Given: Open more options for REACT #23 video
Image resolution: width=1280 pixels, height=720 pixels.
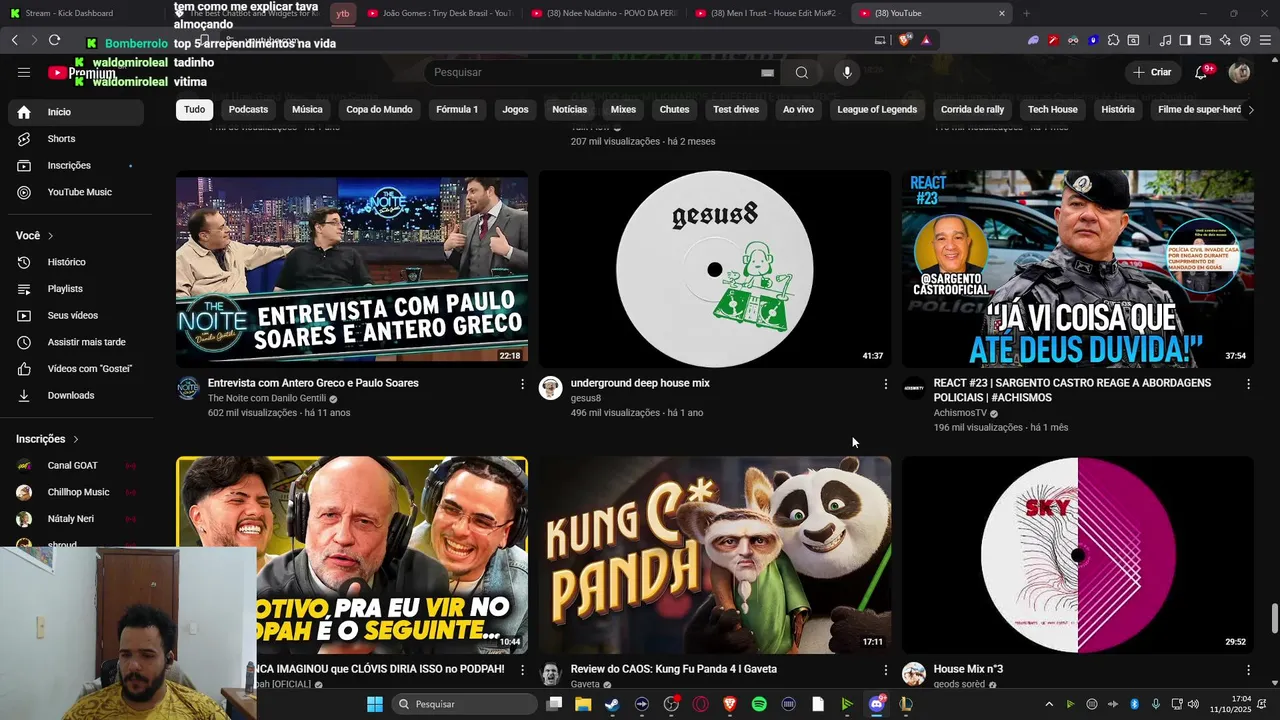Looking at the screenshot, I should pos(1248,384).
